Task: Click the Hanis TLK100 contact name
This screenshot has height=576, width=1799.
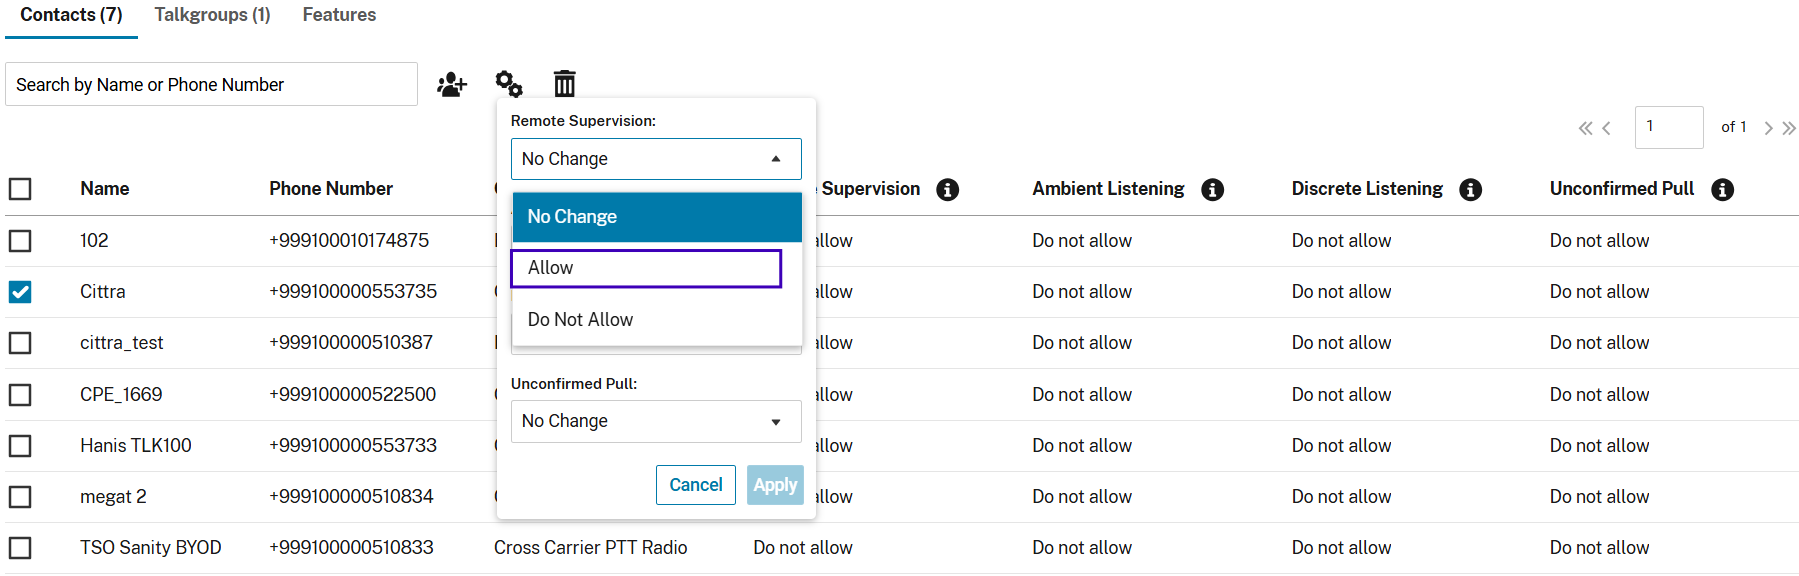Action: pos(136,446)
